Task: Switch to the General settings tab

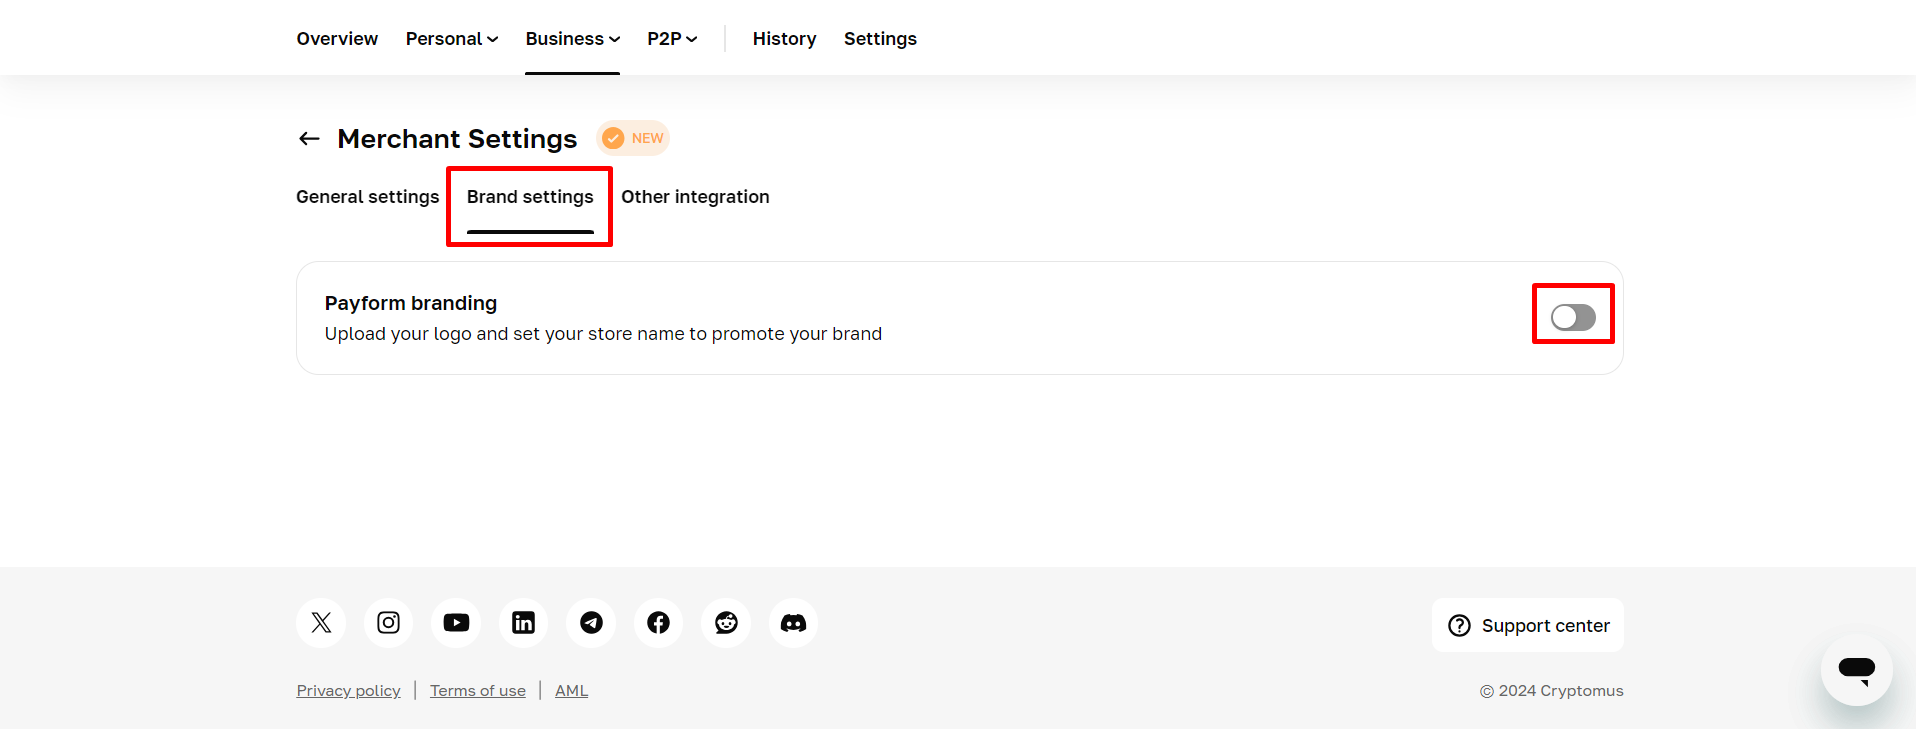Action: coord(367,197)
